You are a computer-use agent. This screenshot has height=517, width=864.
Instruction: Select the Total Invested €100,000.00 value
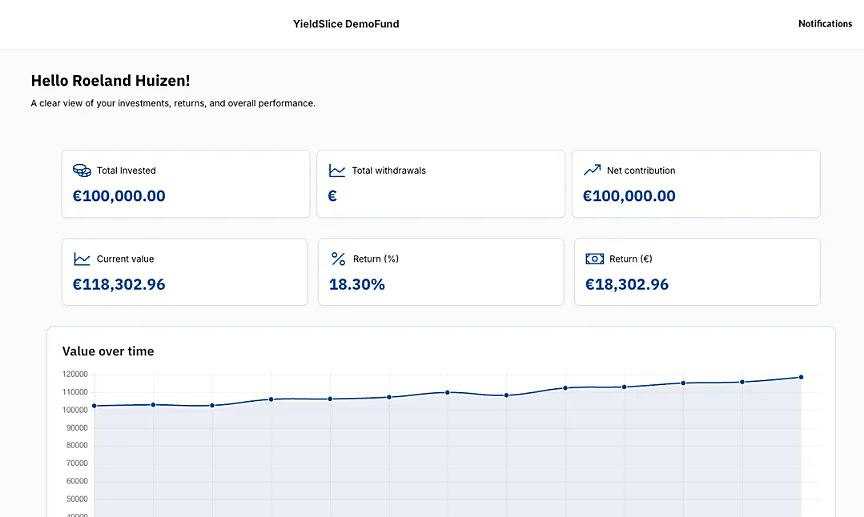coord(119,196)
